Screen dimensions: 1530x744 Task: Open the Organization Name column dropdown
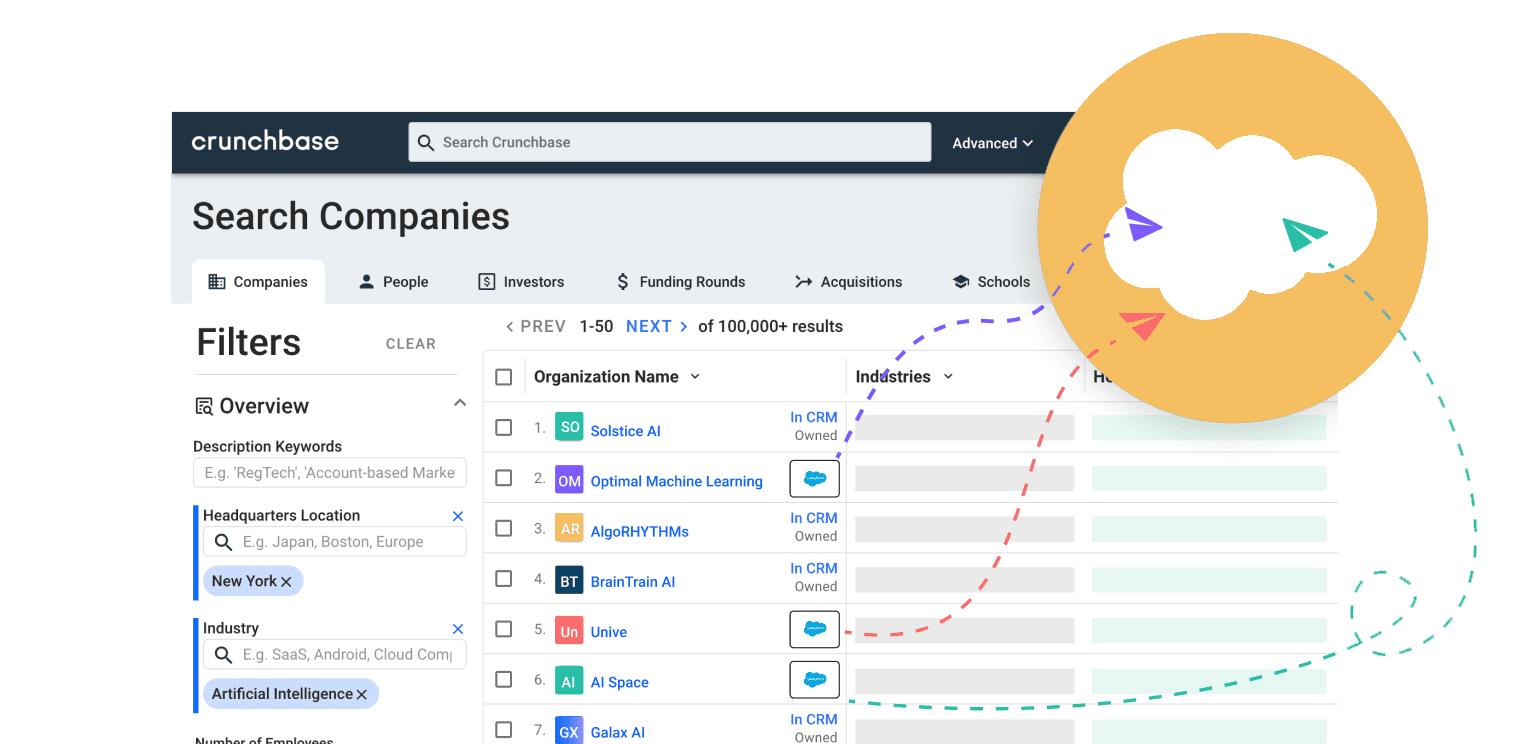(695, 377)
